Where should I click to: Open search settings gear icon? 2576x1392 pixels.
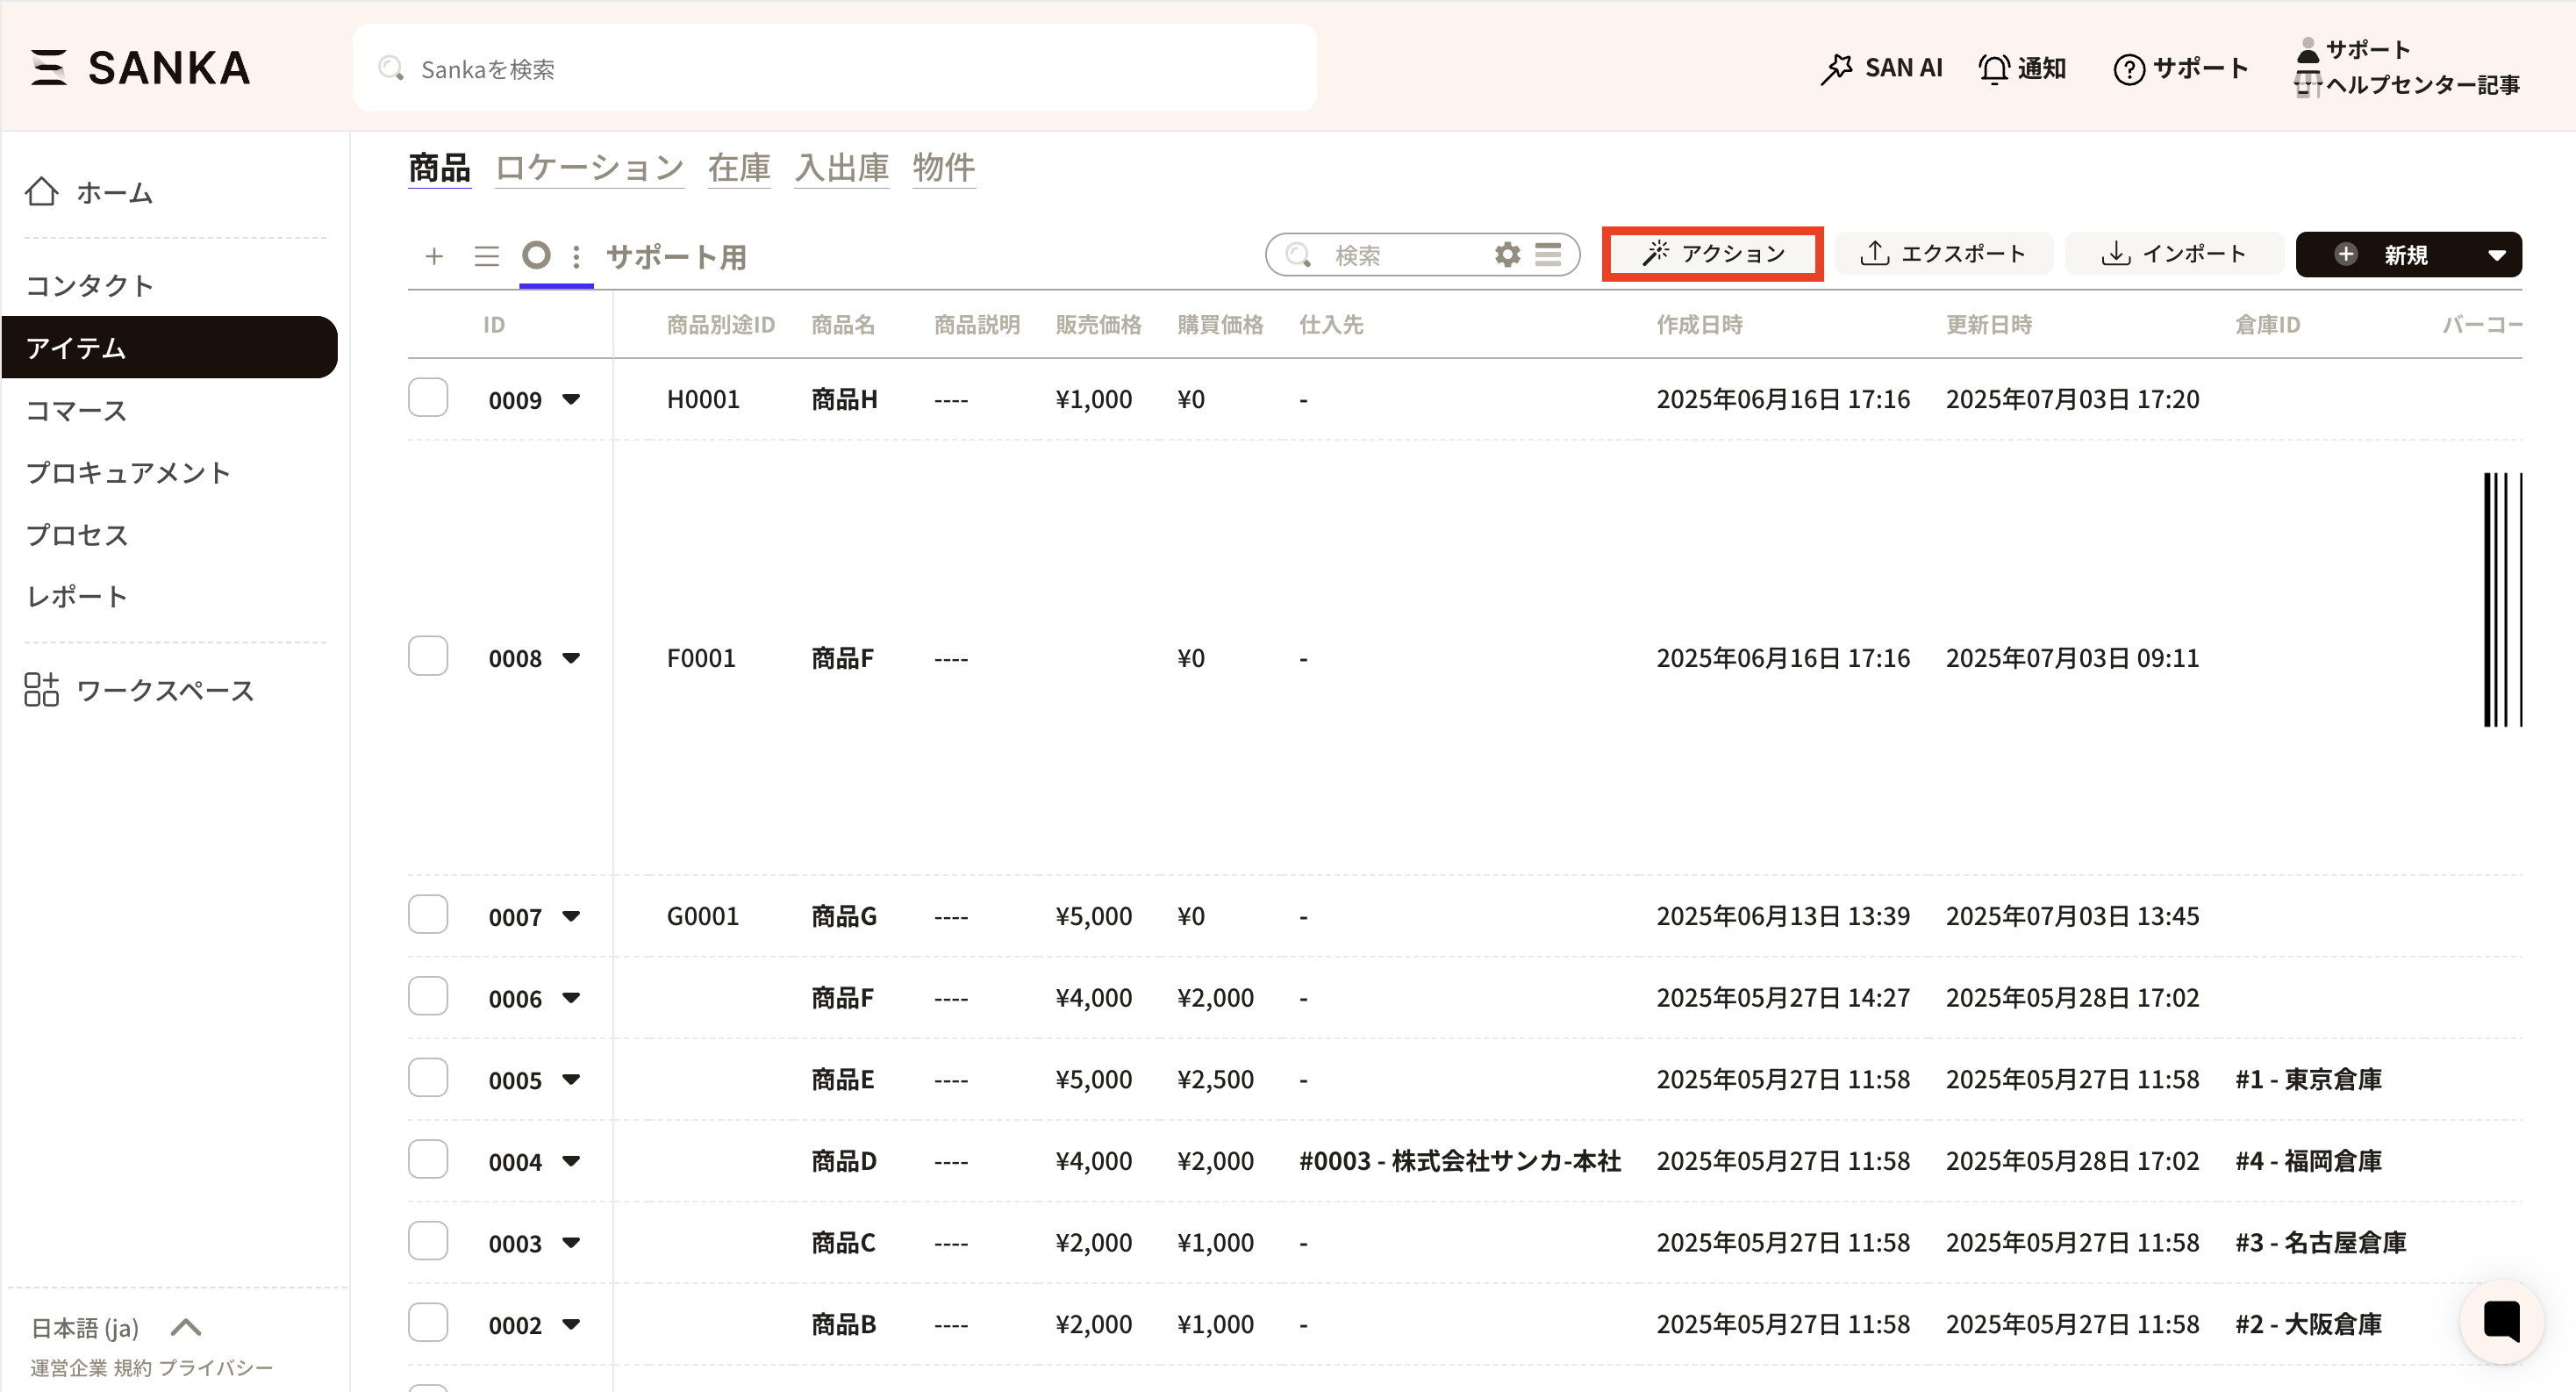pyautogui.click(x=1507, y=254)
